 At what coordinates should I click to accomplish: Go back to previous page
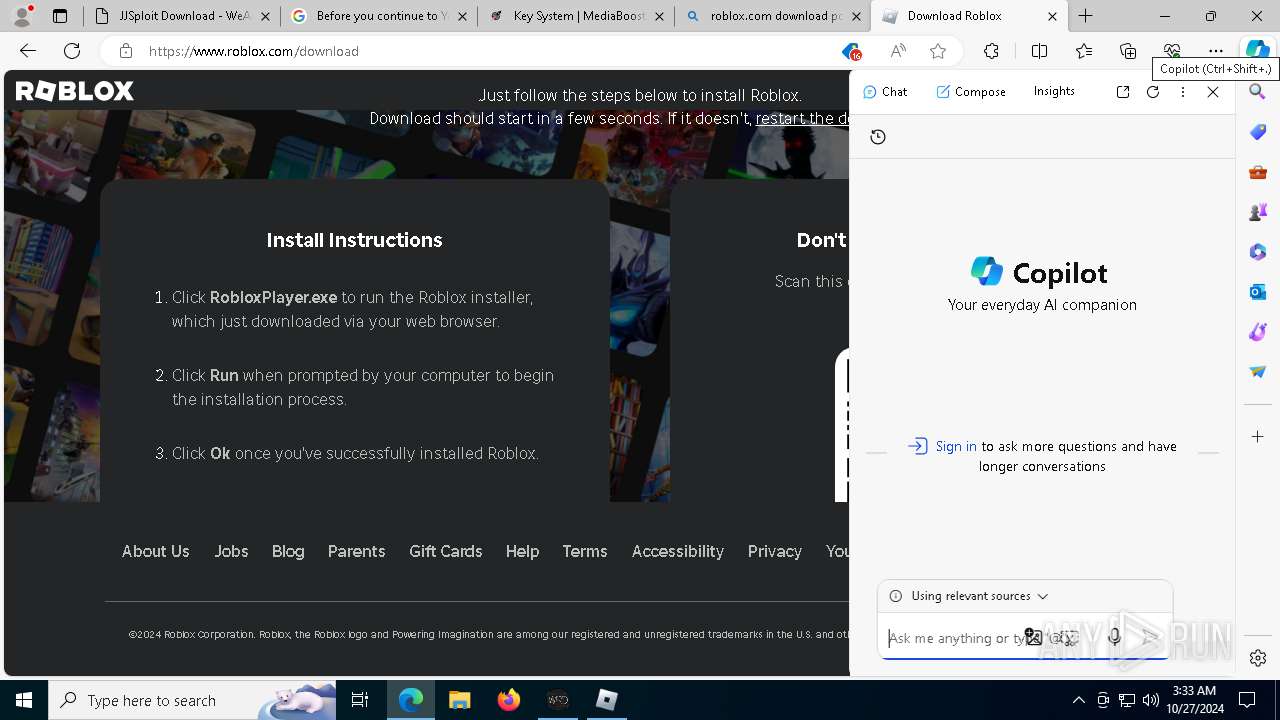(28, 51)
